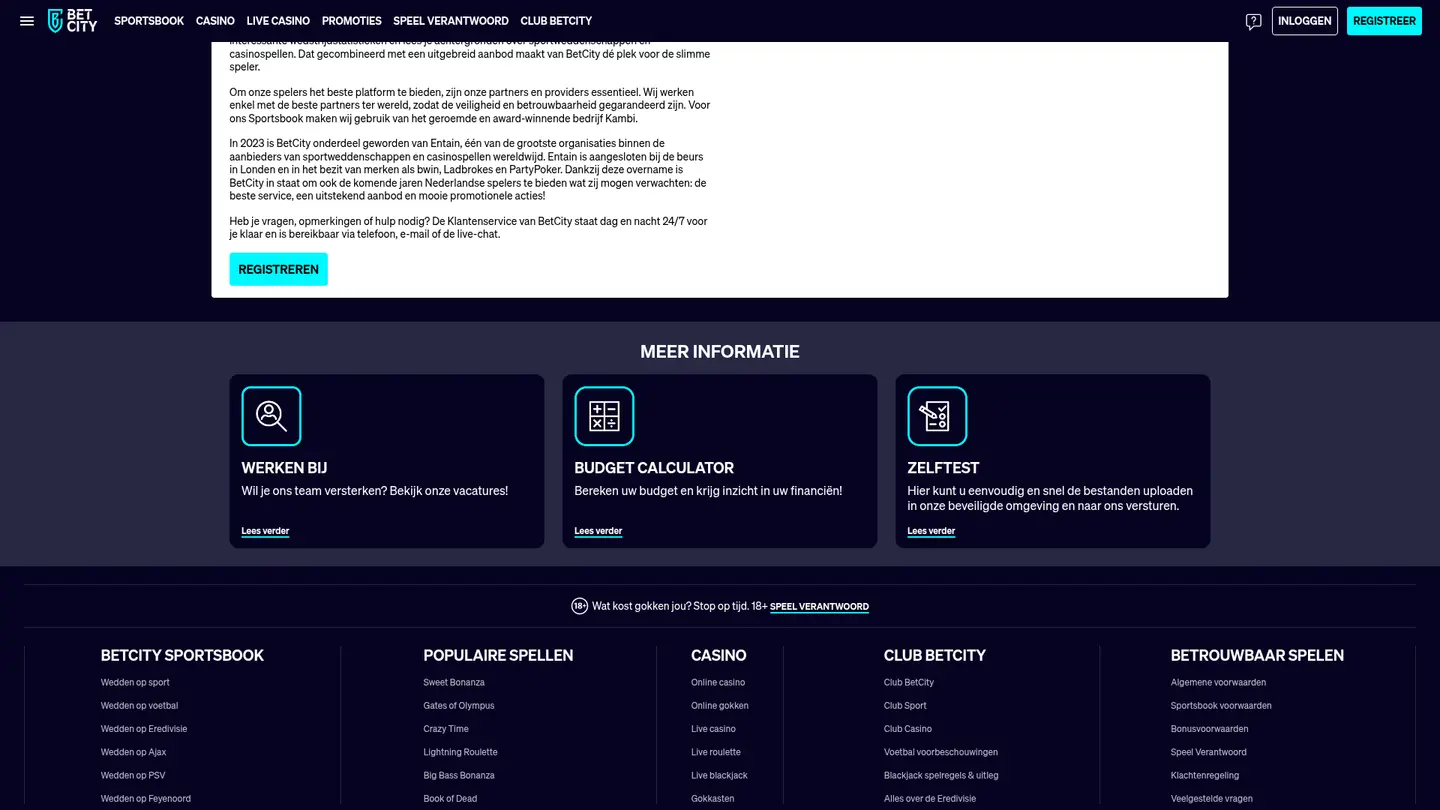Screen dimensions: 1440x810
Task: Open the Club BetCity footer link
Action: 909,682
